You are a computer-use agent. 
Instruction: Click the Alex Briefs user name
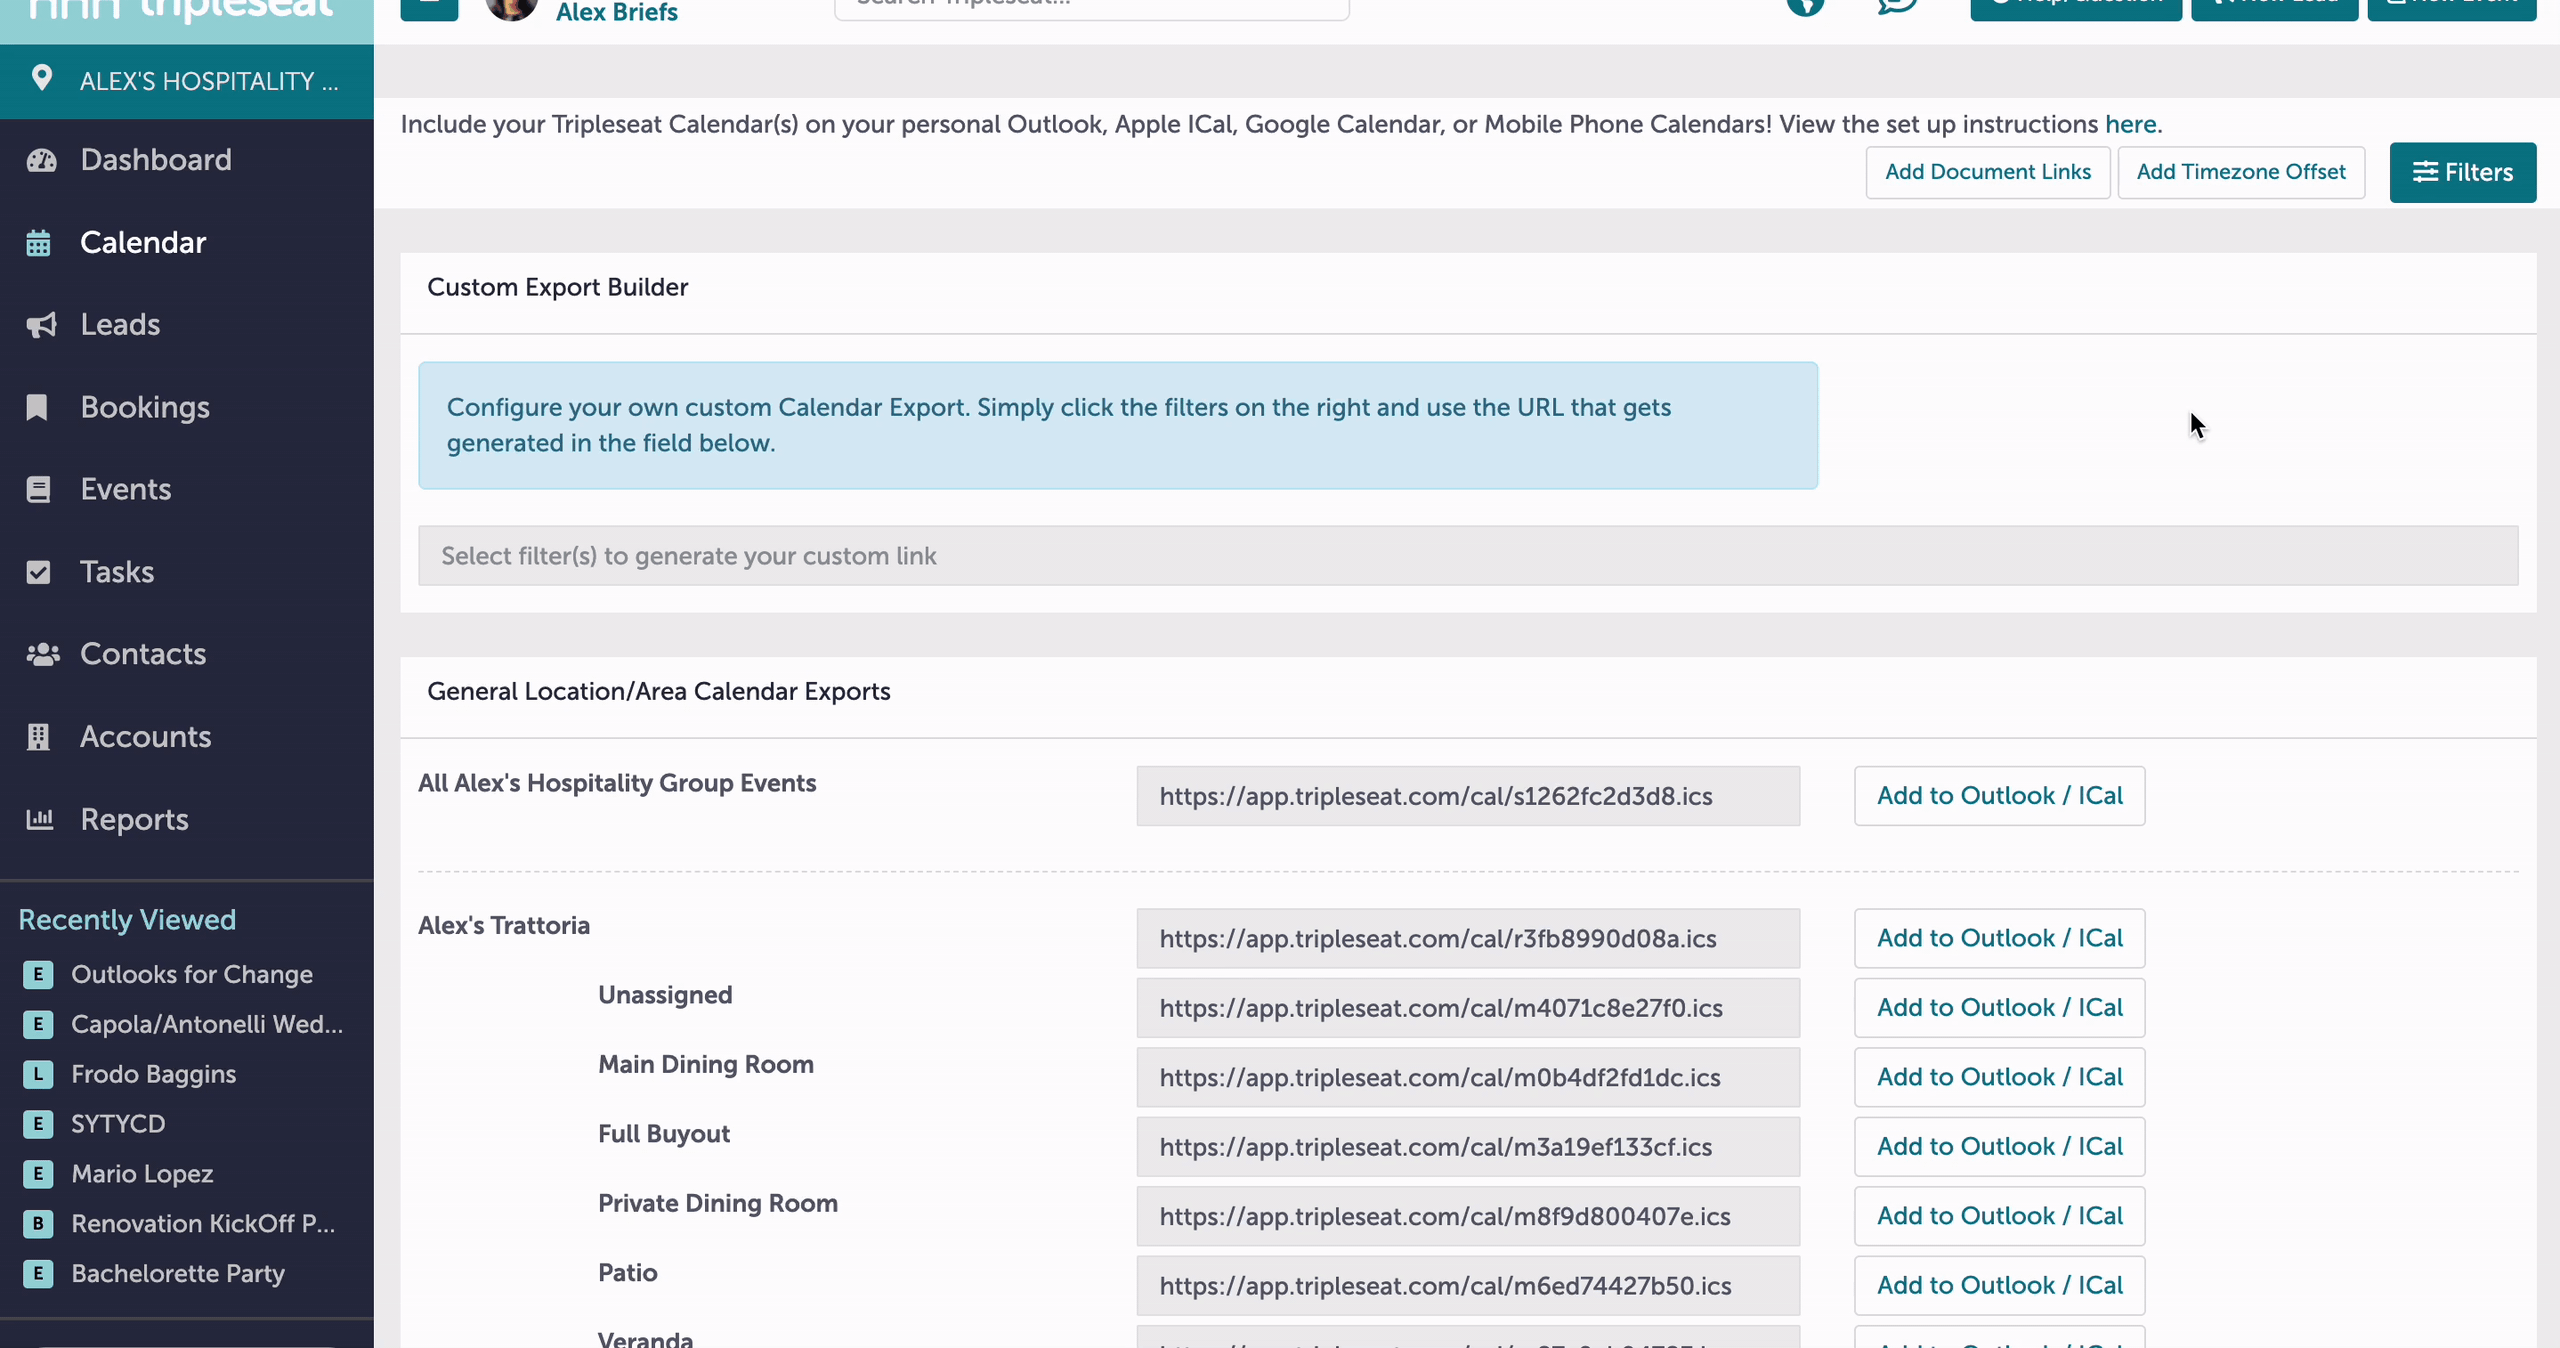coord(616,12)
